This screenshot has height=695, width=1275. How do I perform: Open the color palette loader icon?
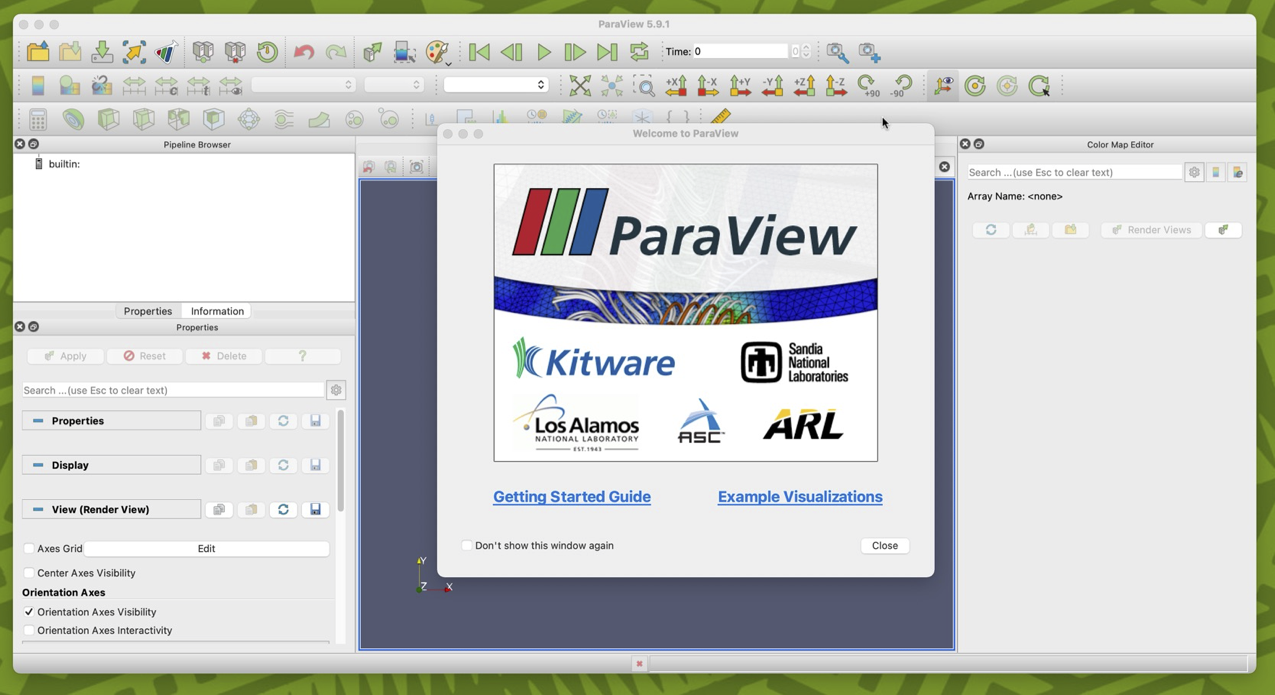pos(438,51)
